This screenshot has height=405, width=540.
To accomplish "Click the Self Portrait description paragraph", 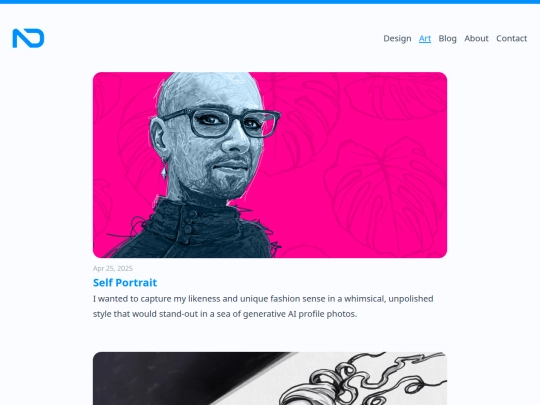I will pyautogui.click(x=263, y=306).
